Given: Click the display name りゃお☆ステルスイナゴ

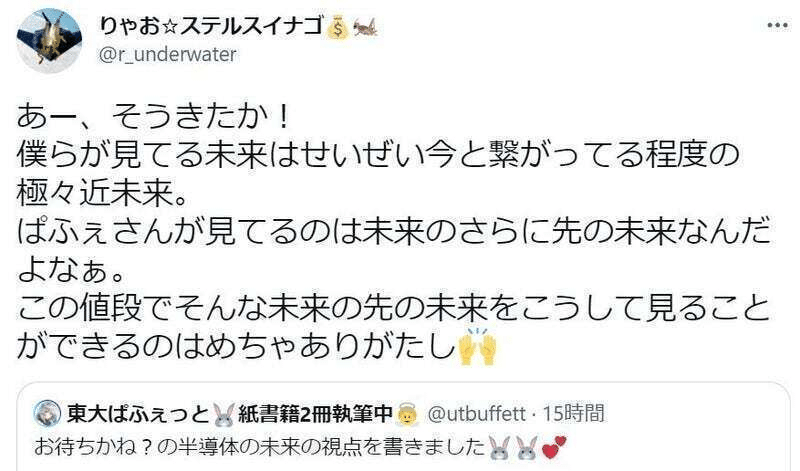Looking at the screenshot, I should pos(210,27).
